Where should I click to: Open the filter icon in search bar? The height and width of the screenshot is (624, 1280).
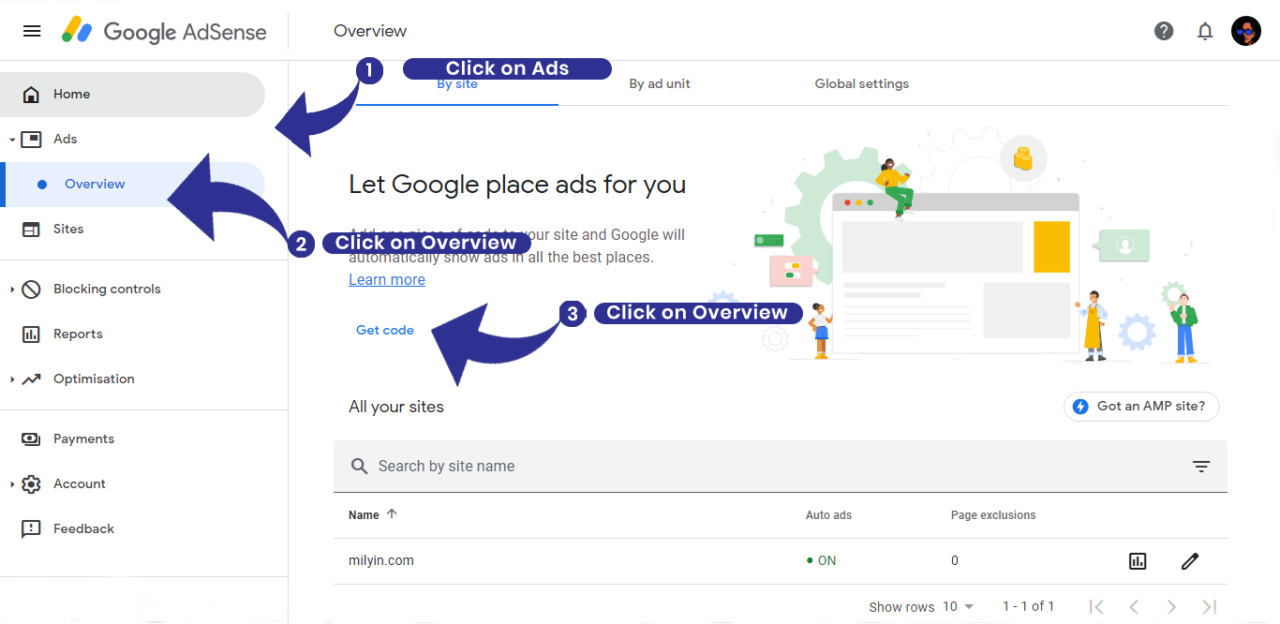pyautogui.click(x=1201, y=466)
